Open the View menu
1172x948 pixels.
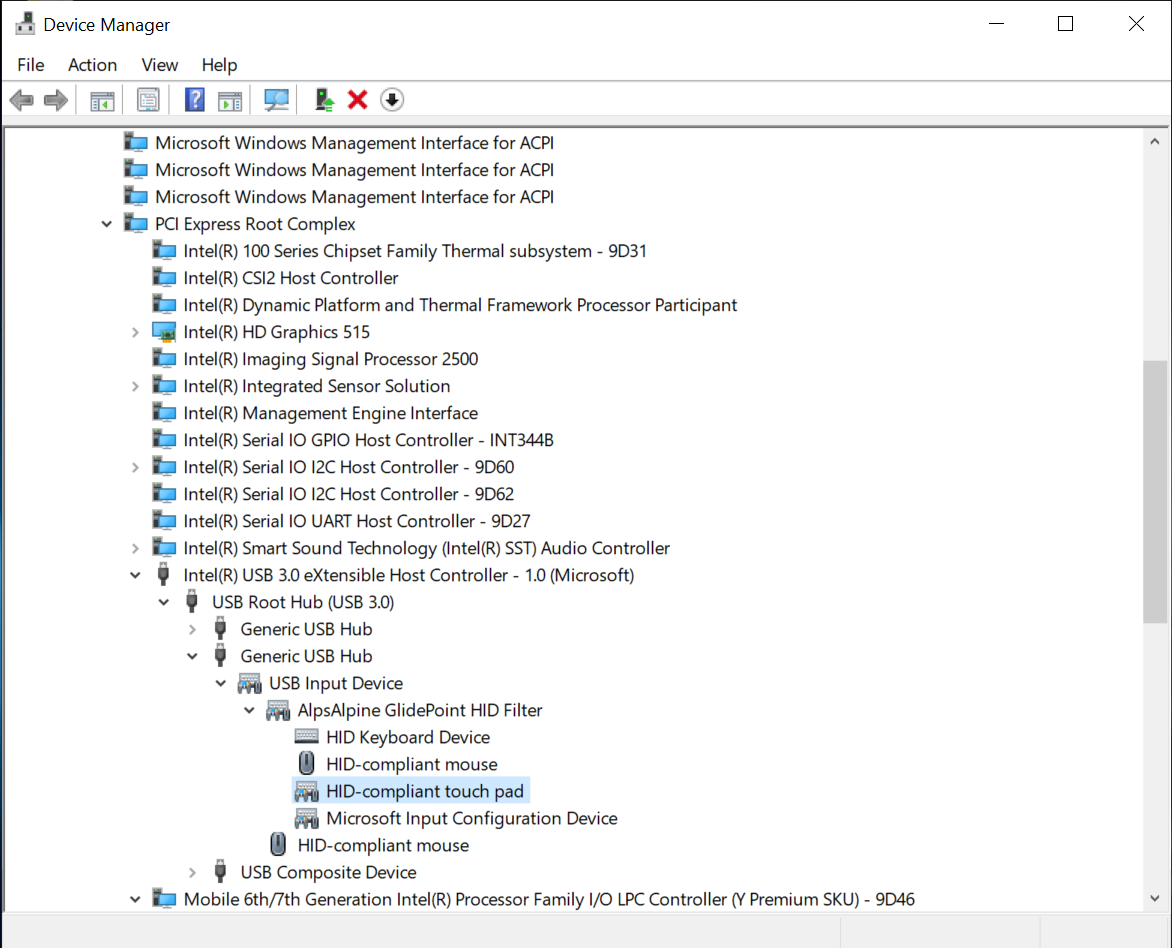click(159, 65)
